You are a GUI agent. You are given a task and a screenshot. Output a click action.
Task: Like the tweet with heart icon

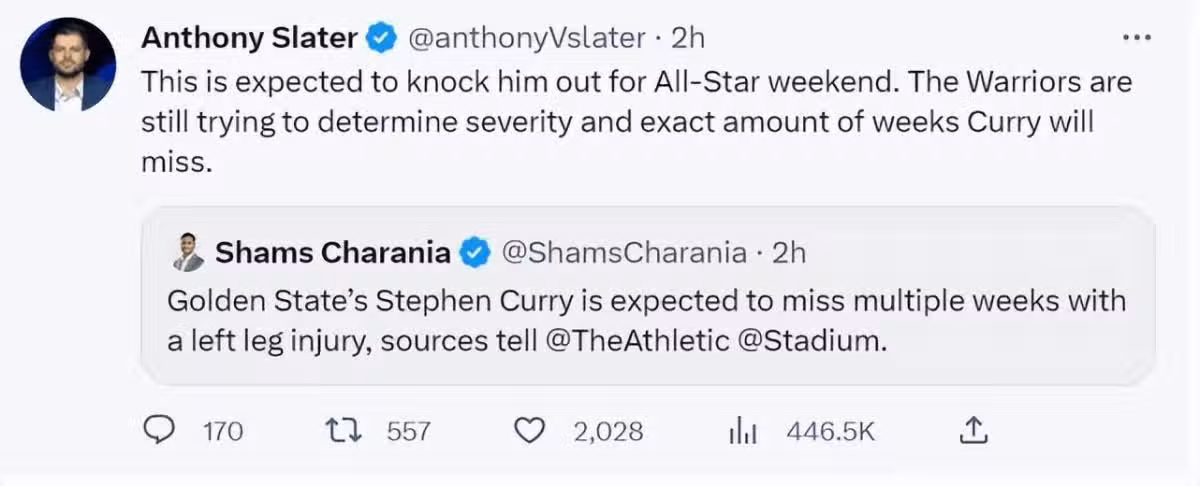pyautogui.click(x=527, y=431)
